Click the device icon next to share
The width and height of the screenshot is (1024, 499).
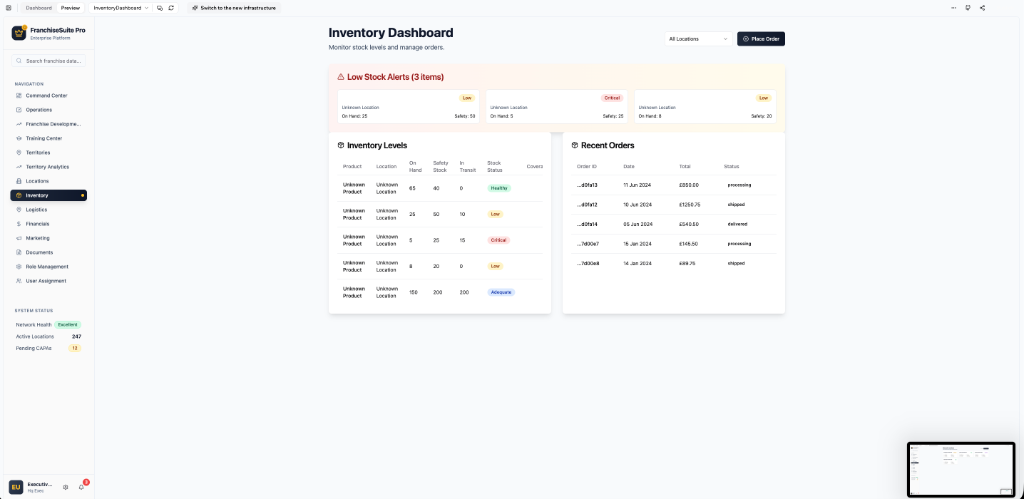968,8
